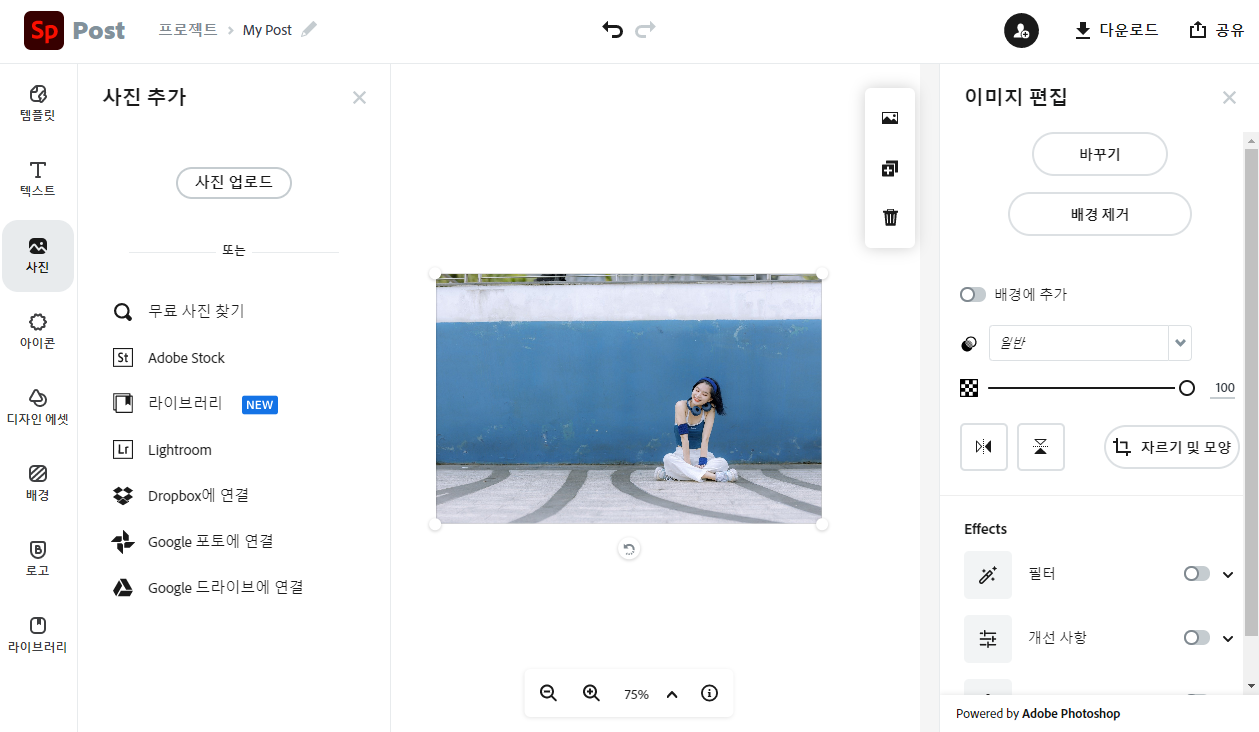Image resolution: width=1259 pixels, height=732 pixels.
Task: Click the scroll down arrow in right panel
Action: coord(1251,686)
